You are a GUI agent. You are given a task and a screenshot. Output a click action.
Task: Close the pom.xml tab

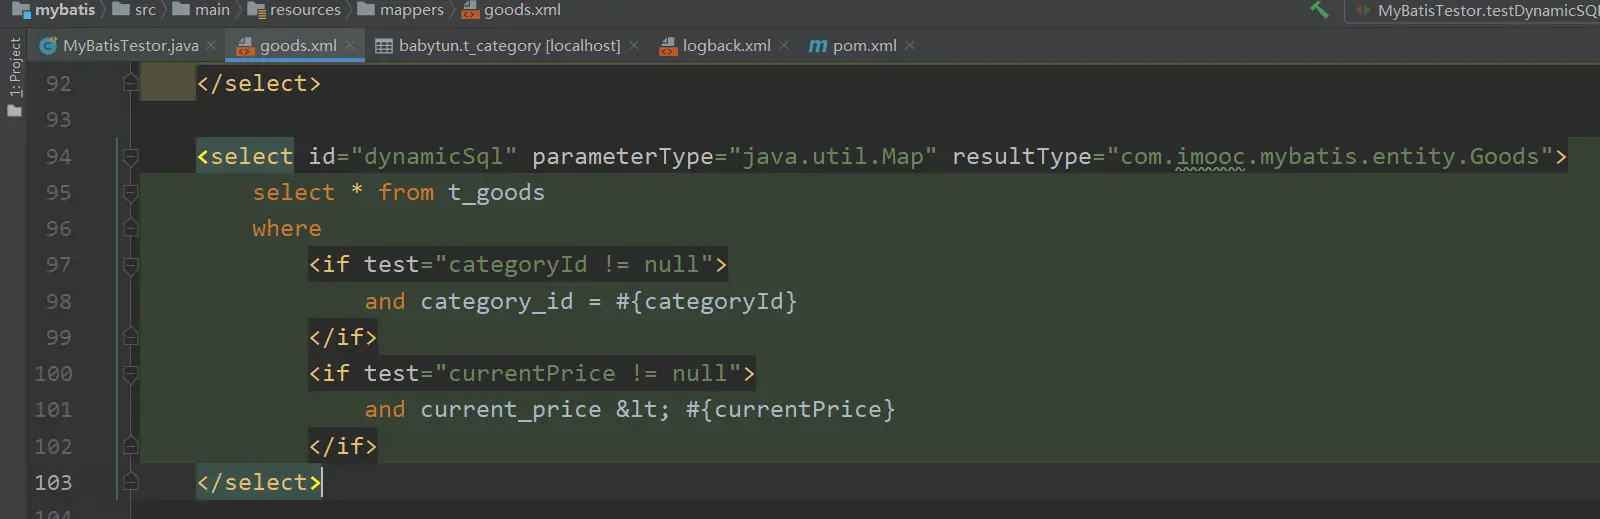(x=910, y=45)
